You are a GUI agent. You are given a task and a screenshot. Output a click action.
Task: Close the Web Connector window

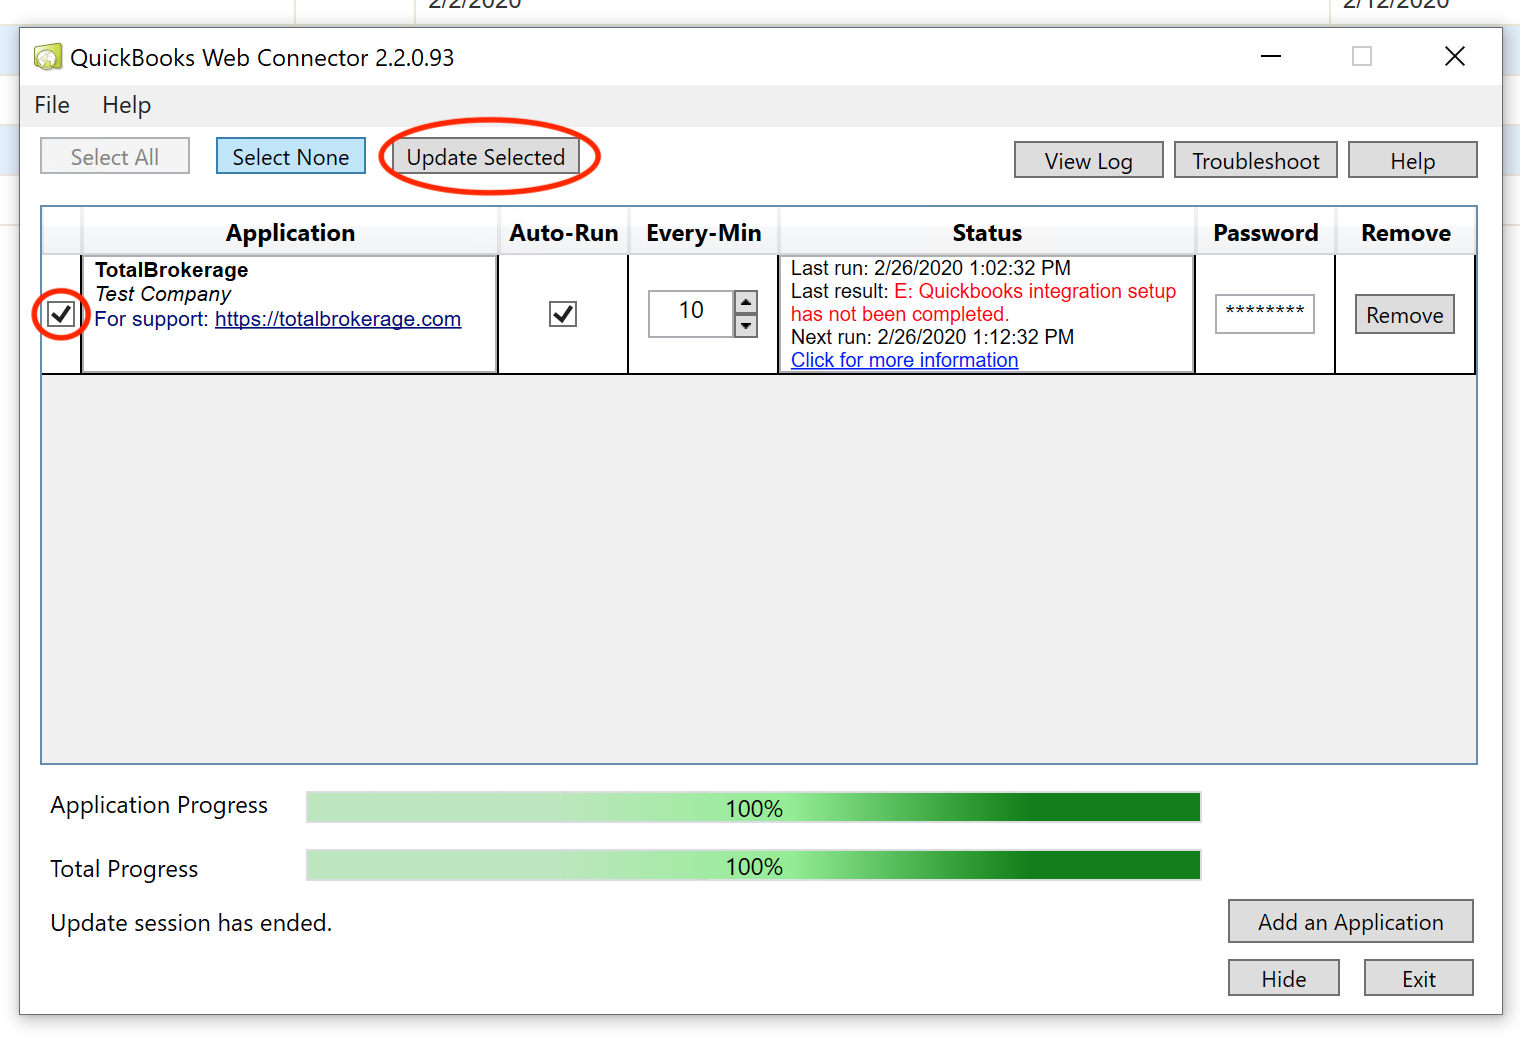(x=1455, y=56)
